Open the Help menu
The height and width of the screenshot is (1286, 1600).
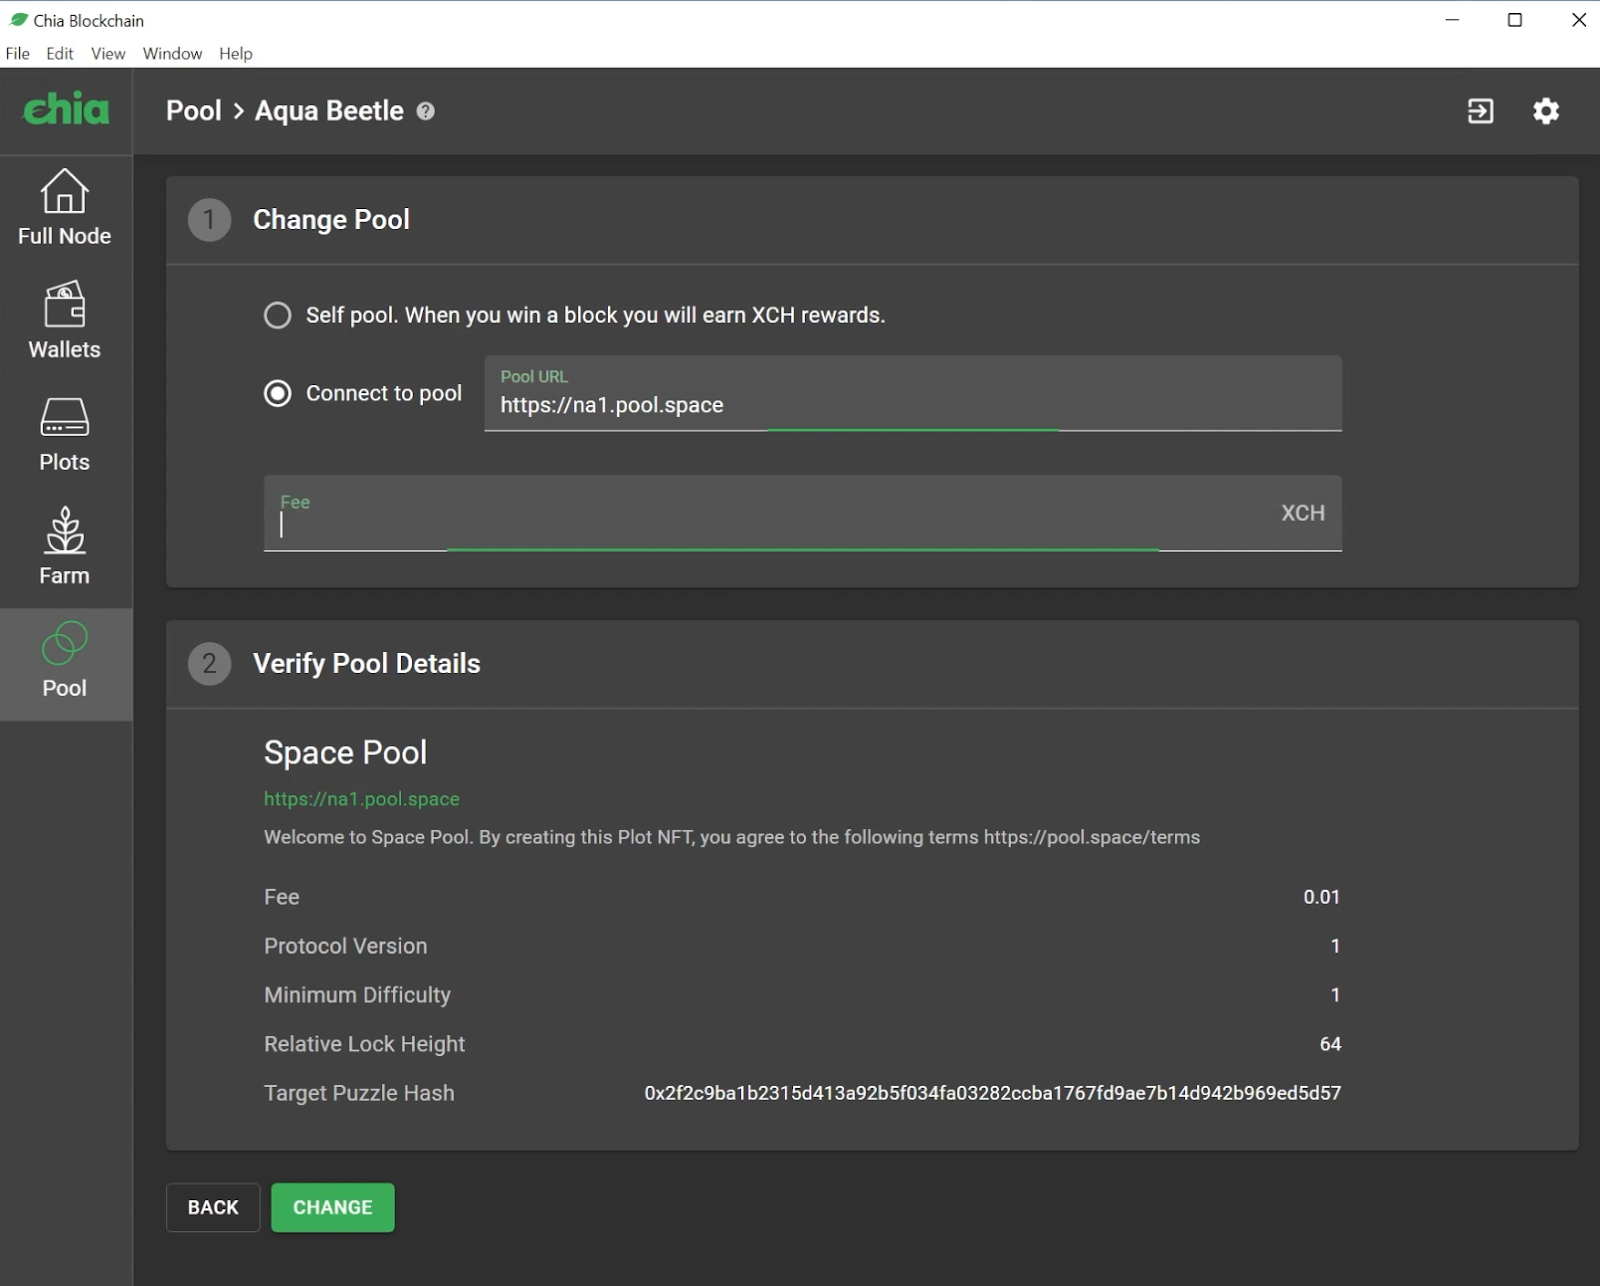236,53
